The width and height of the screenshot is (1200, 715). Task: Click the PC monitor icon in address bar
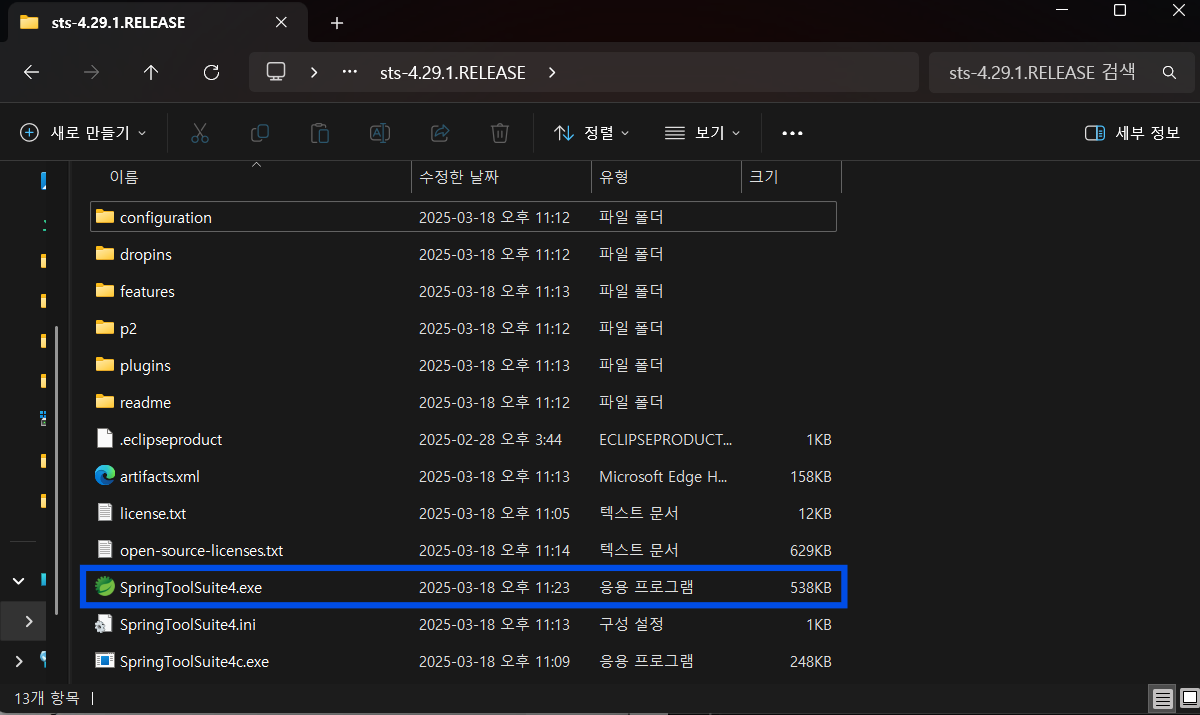coord(277,72)
